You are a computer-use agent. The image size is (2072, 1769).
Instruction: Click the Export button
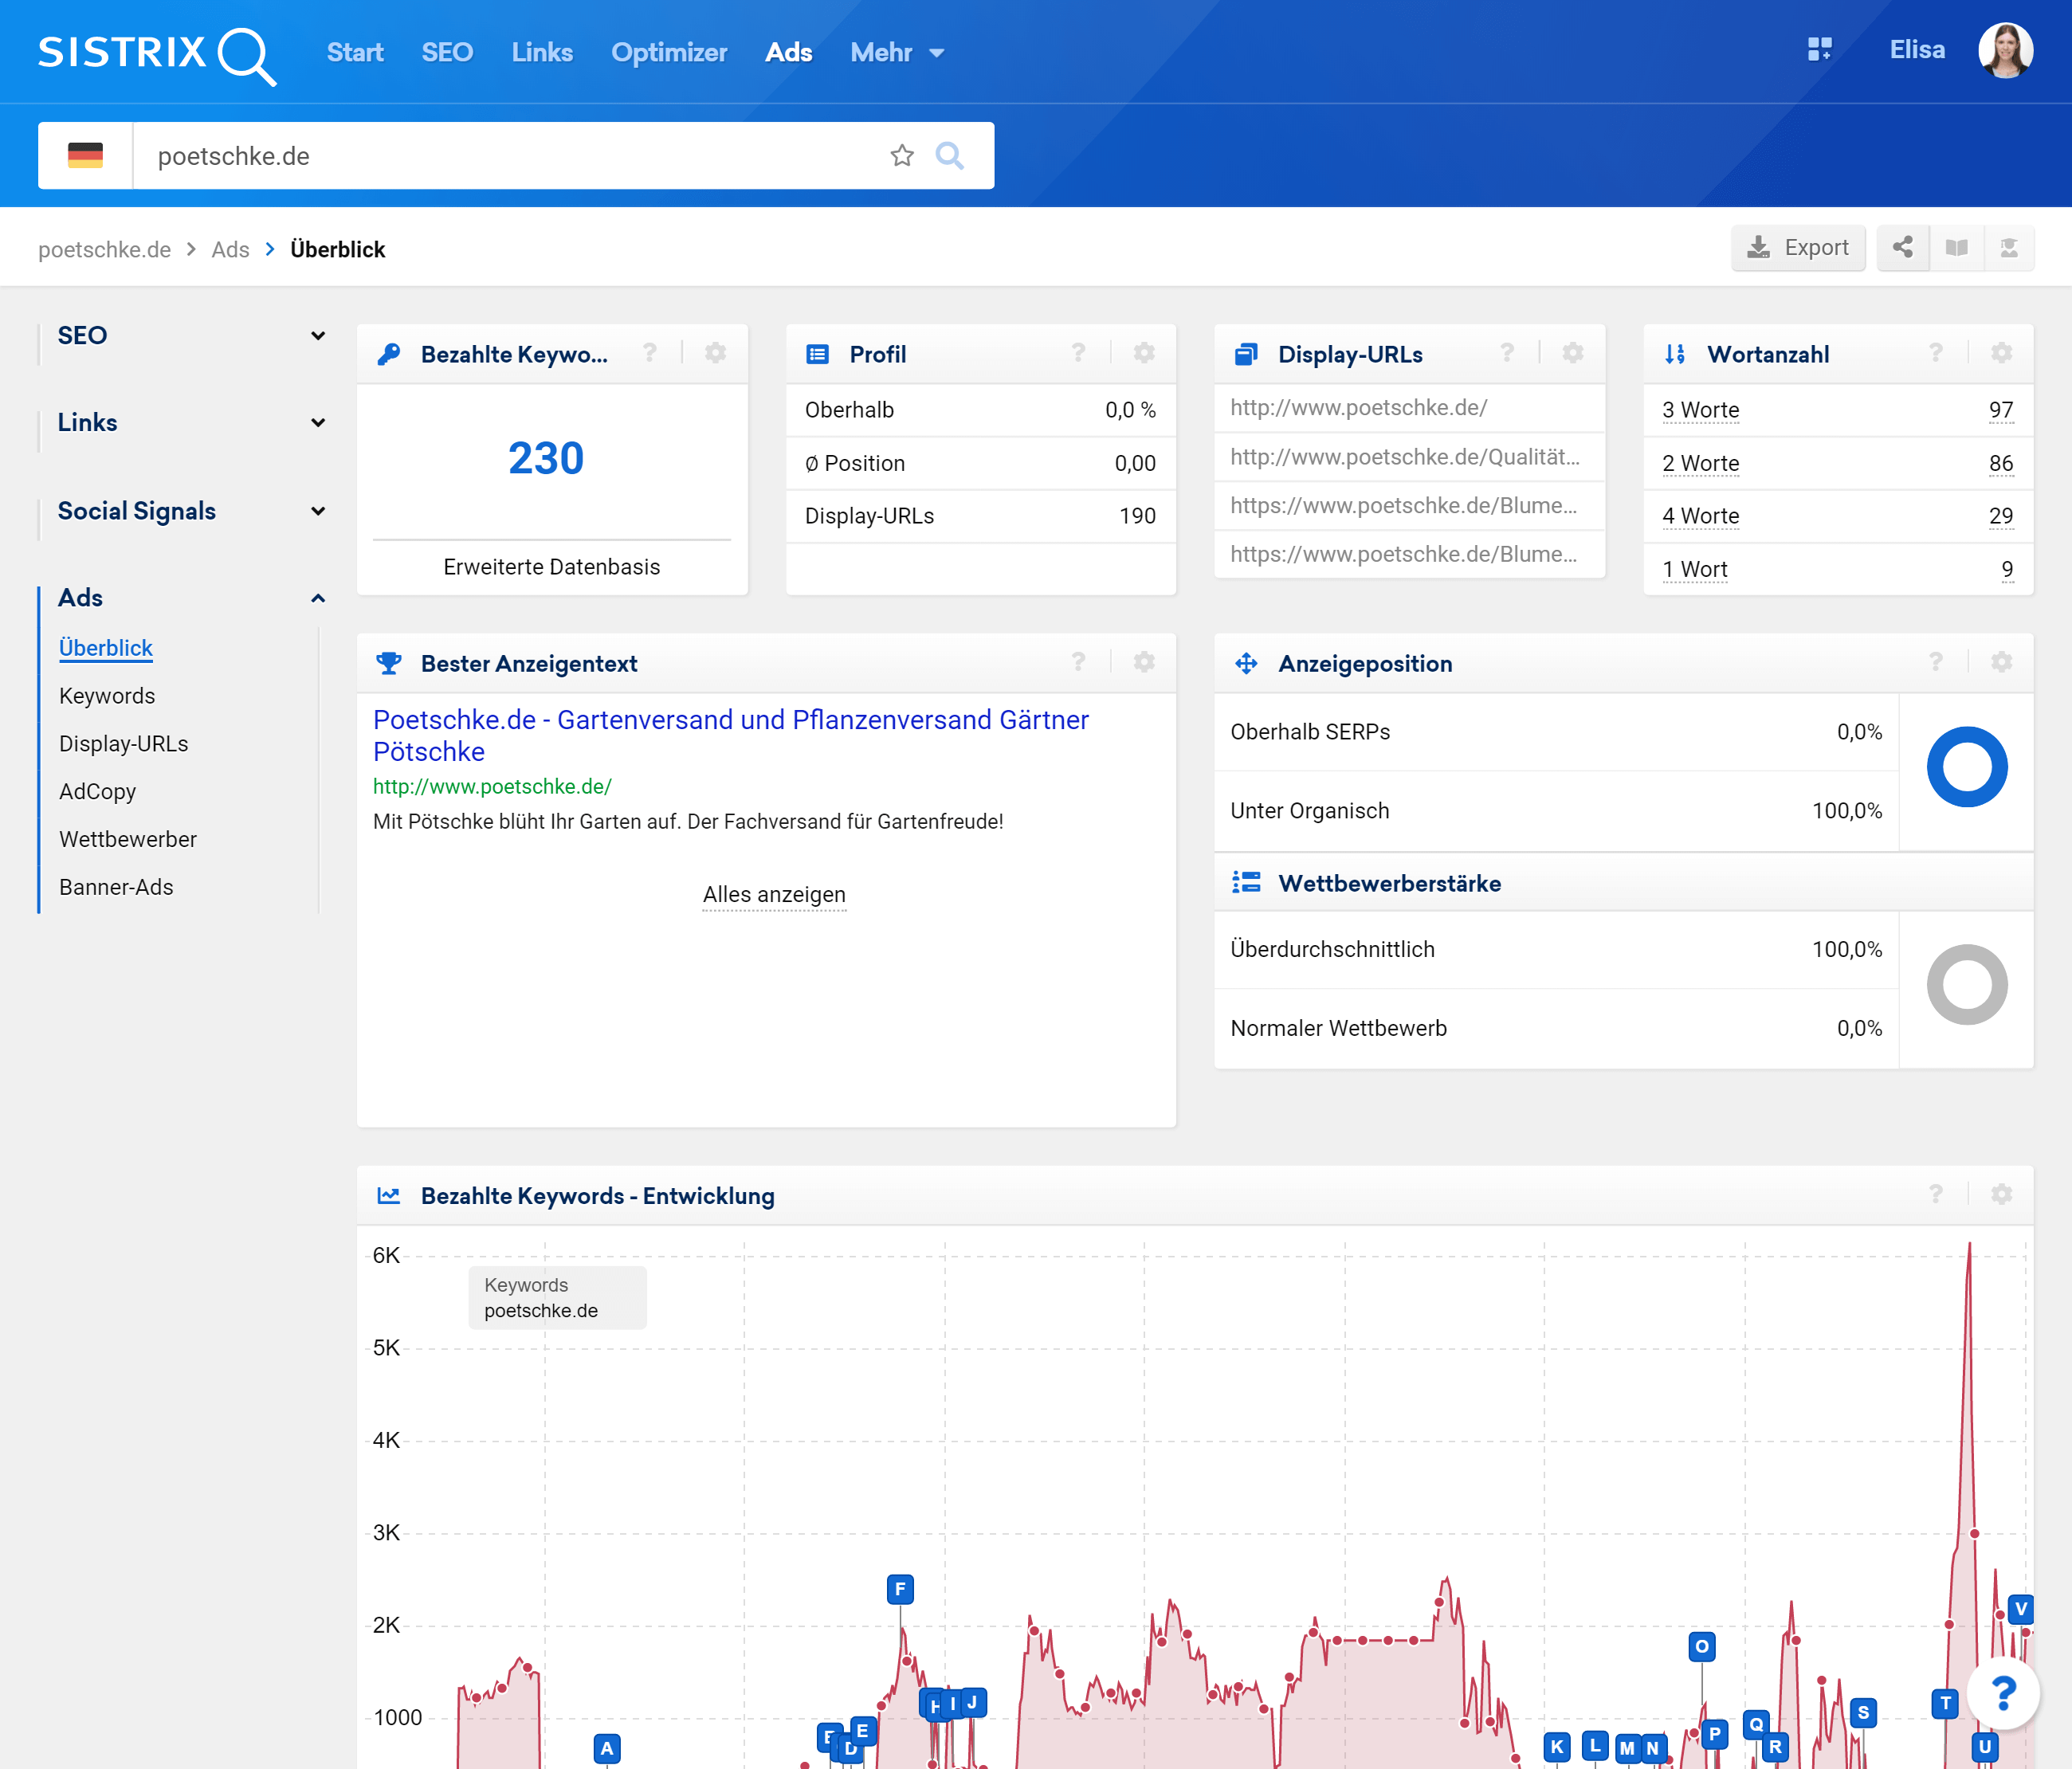1798,247
